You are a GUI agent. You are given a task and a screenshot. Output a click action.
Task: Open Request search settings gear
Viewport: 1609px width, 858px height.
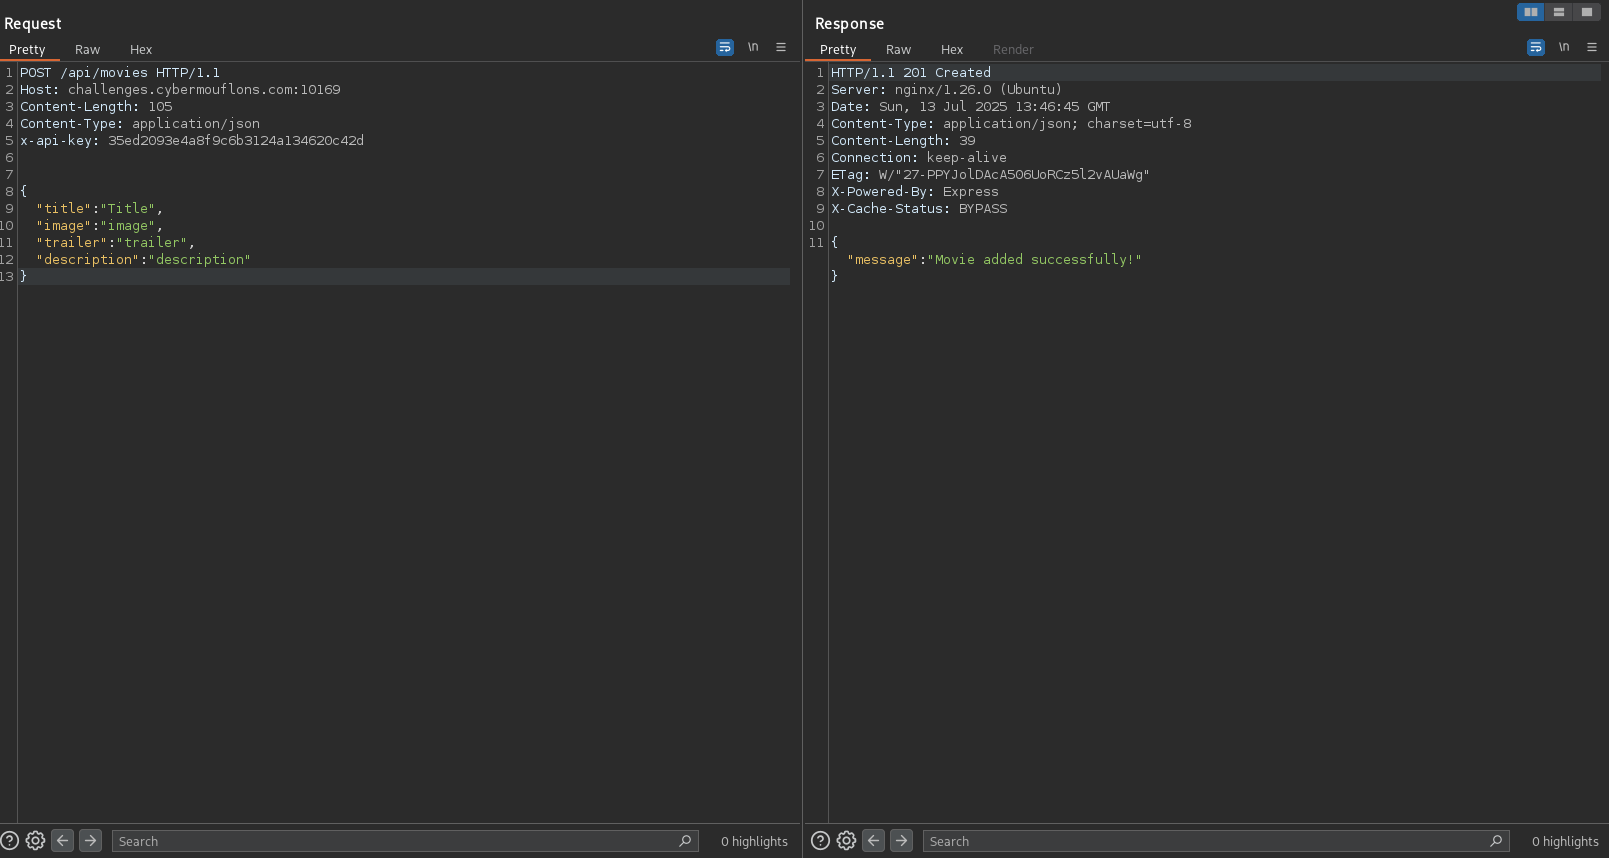35,841
